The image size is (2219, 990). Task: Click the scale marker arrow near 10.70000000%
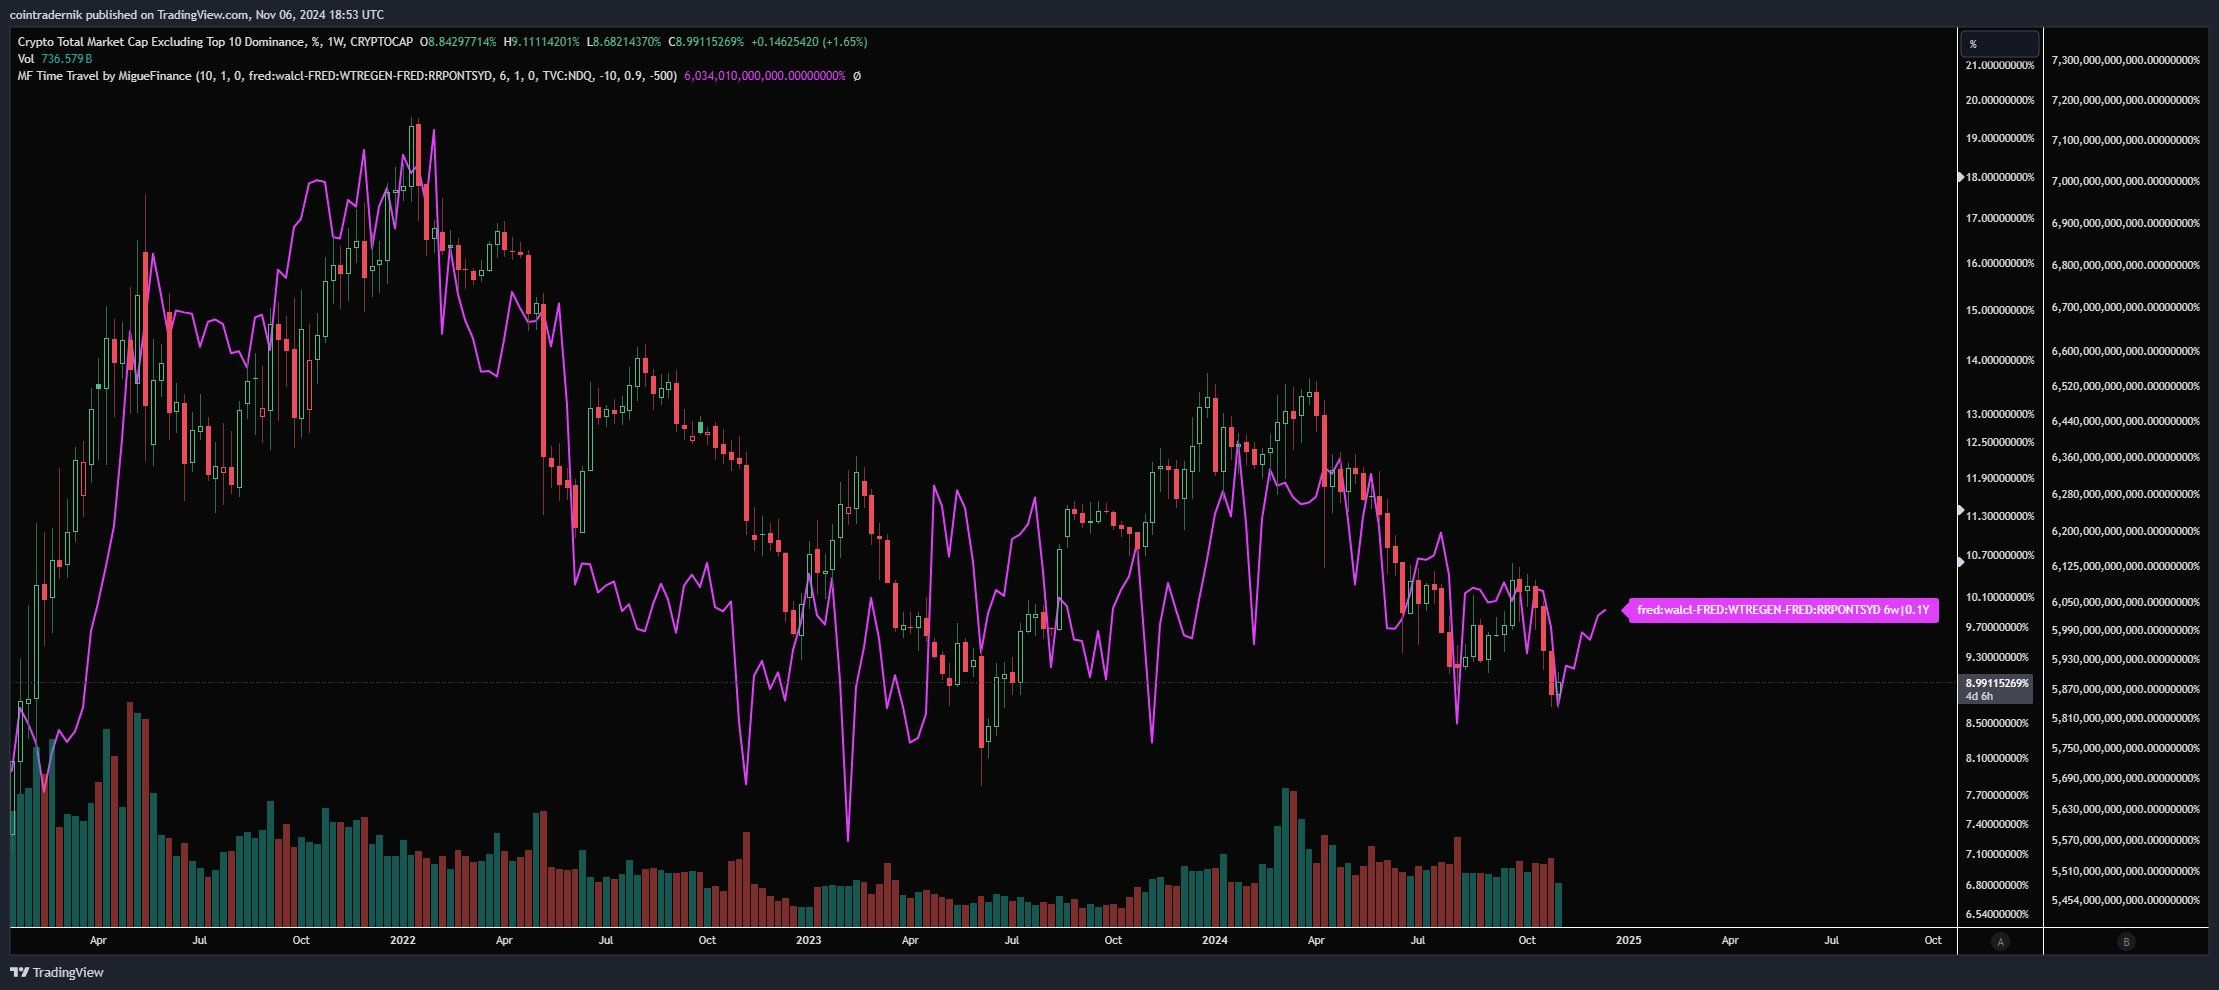pos(1961,562)
